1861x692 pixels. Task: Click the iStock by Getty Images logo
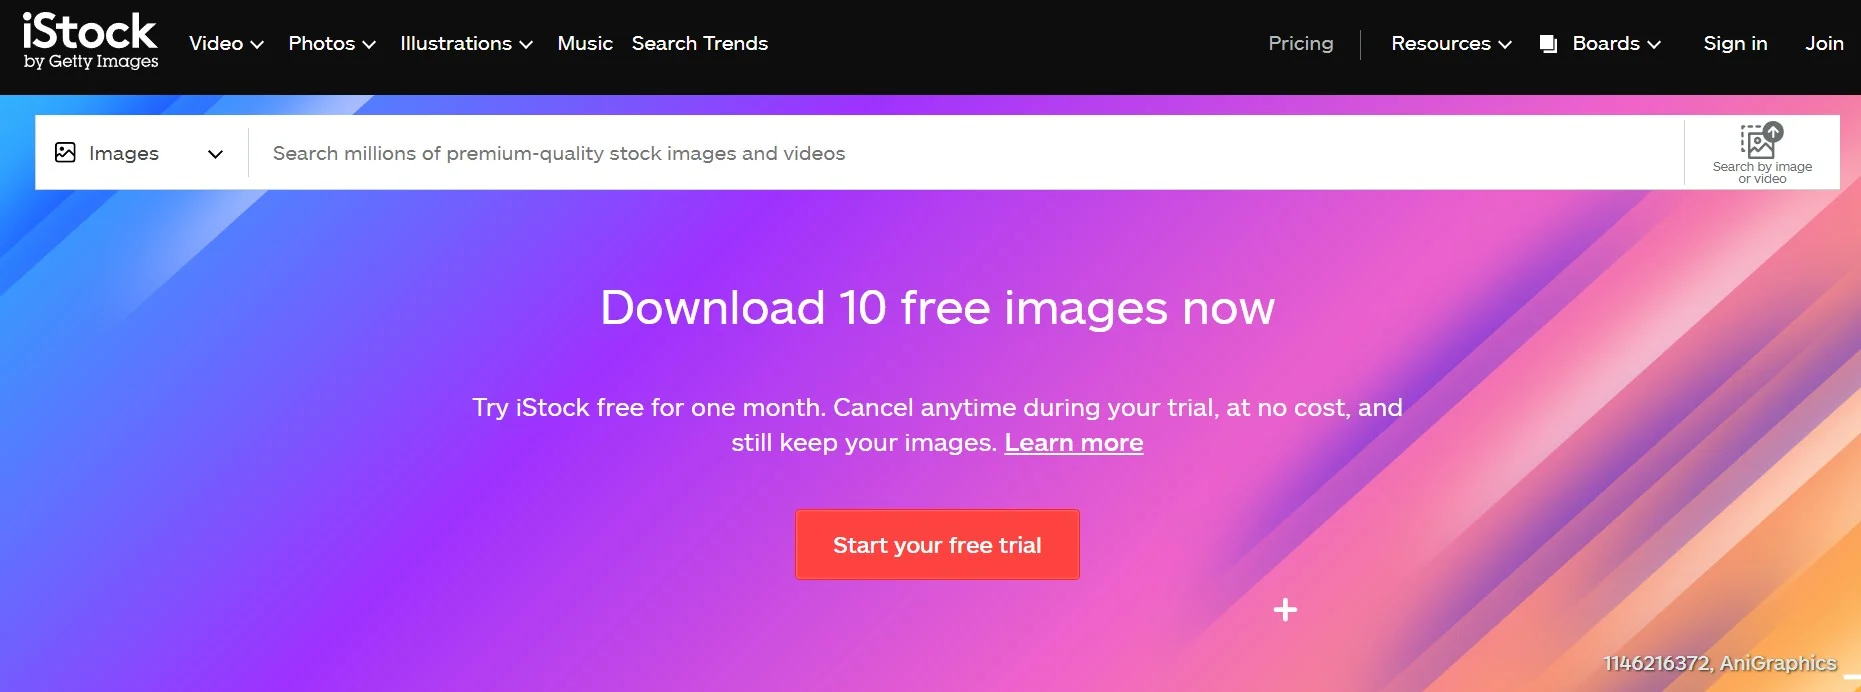click(90, 42)
